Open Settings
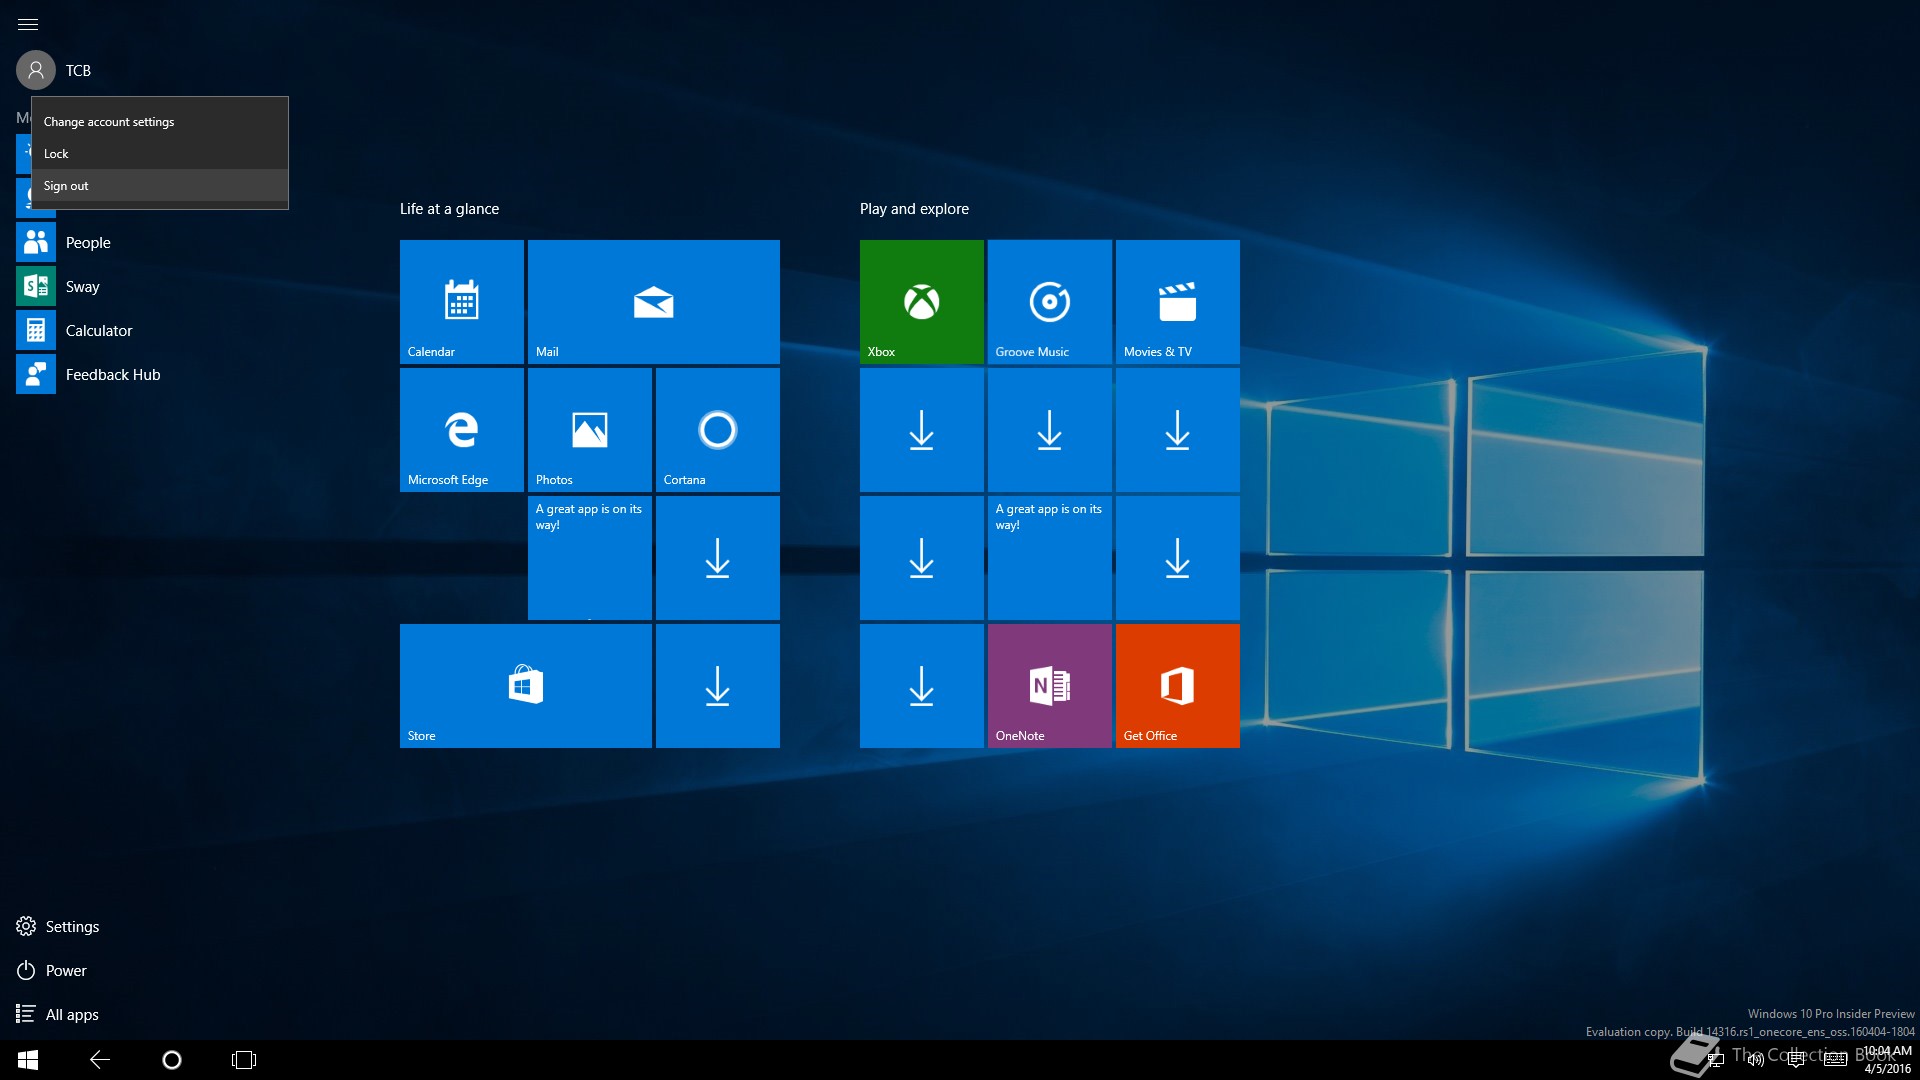This screenshot has width=1920, height=1080. tap(58, 927)
